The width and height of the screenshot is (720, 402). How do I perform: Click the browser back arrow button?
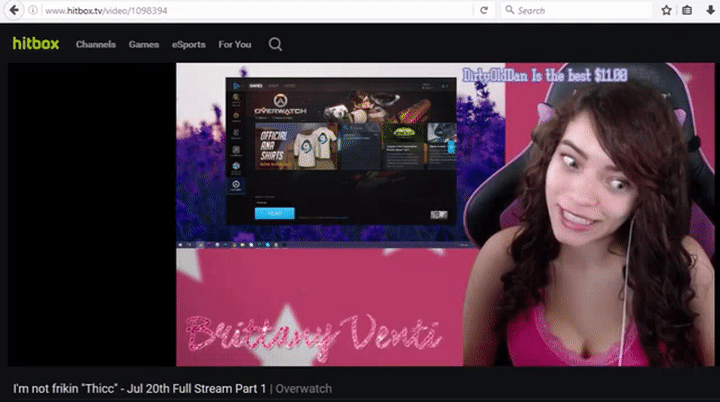(x=13, y=10)
